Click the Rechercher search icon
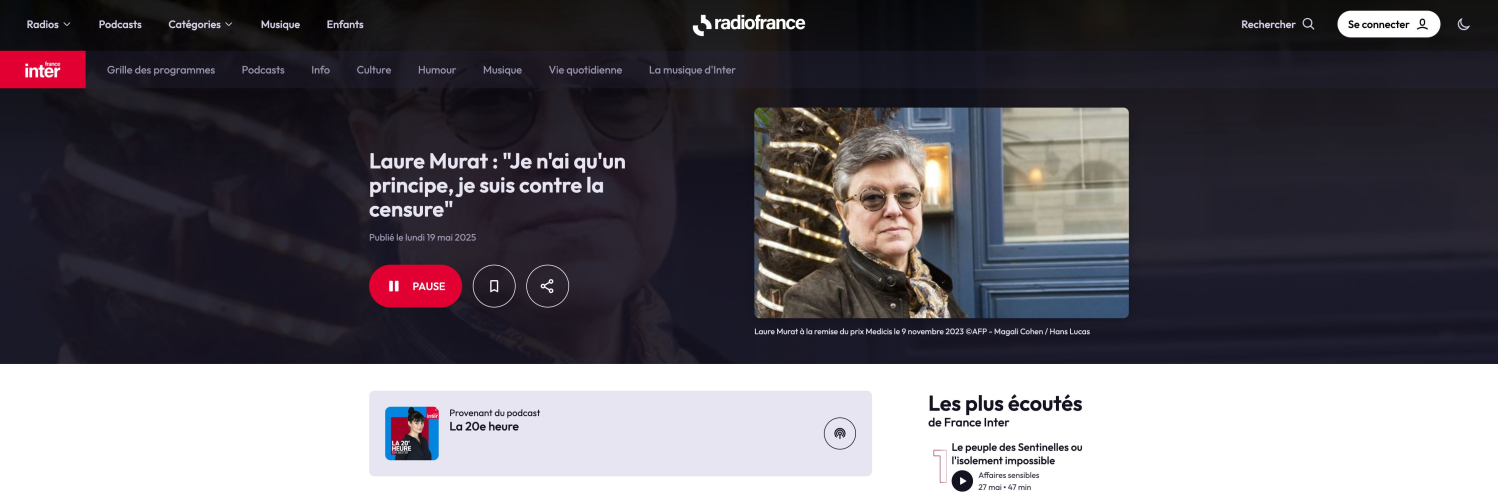 (1309, 24)
